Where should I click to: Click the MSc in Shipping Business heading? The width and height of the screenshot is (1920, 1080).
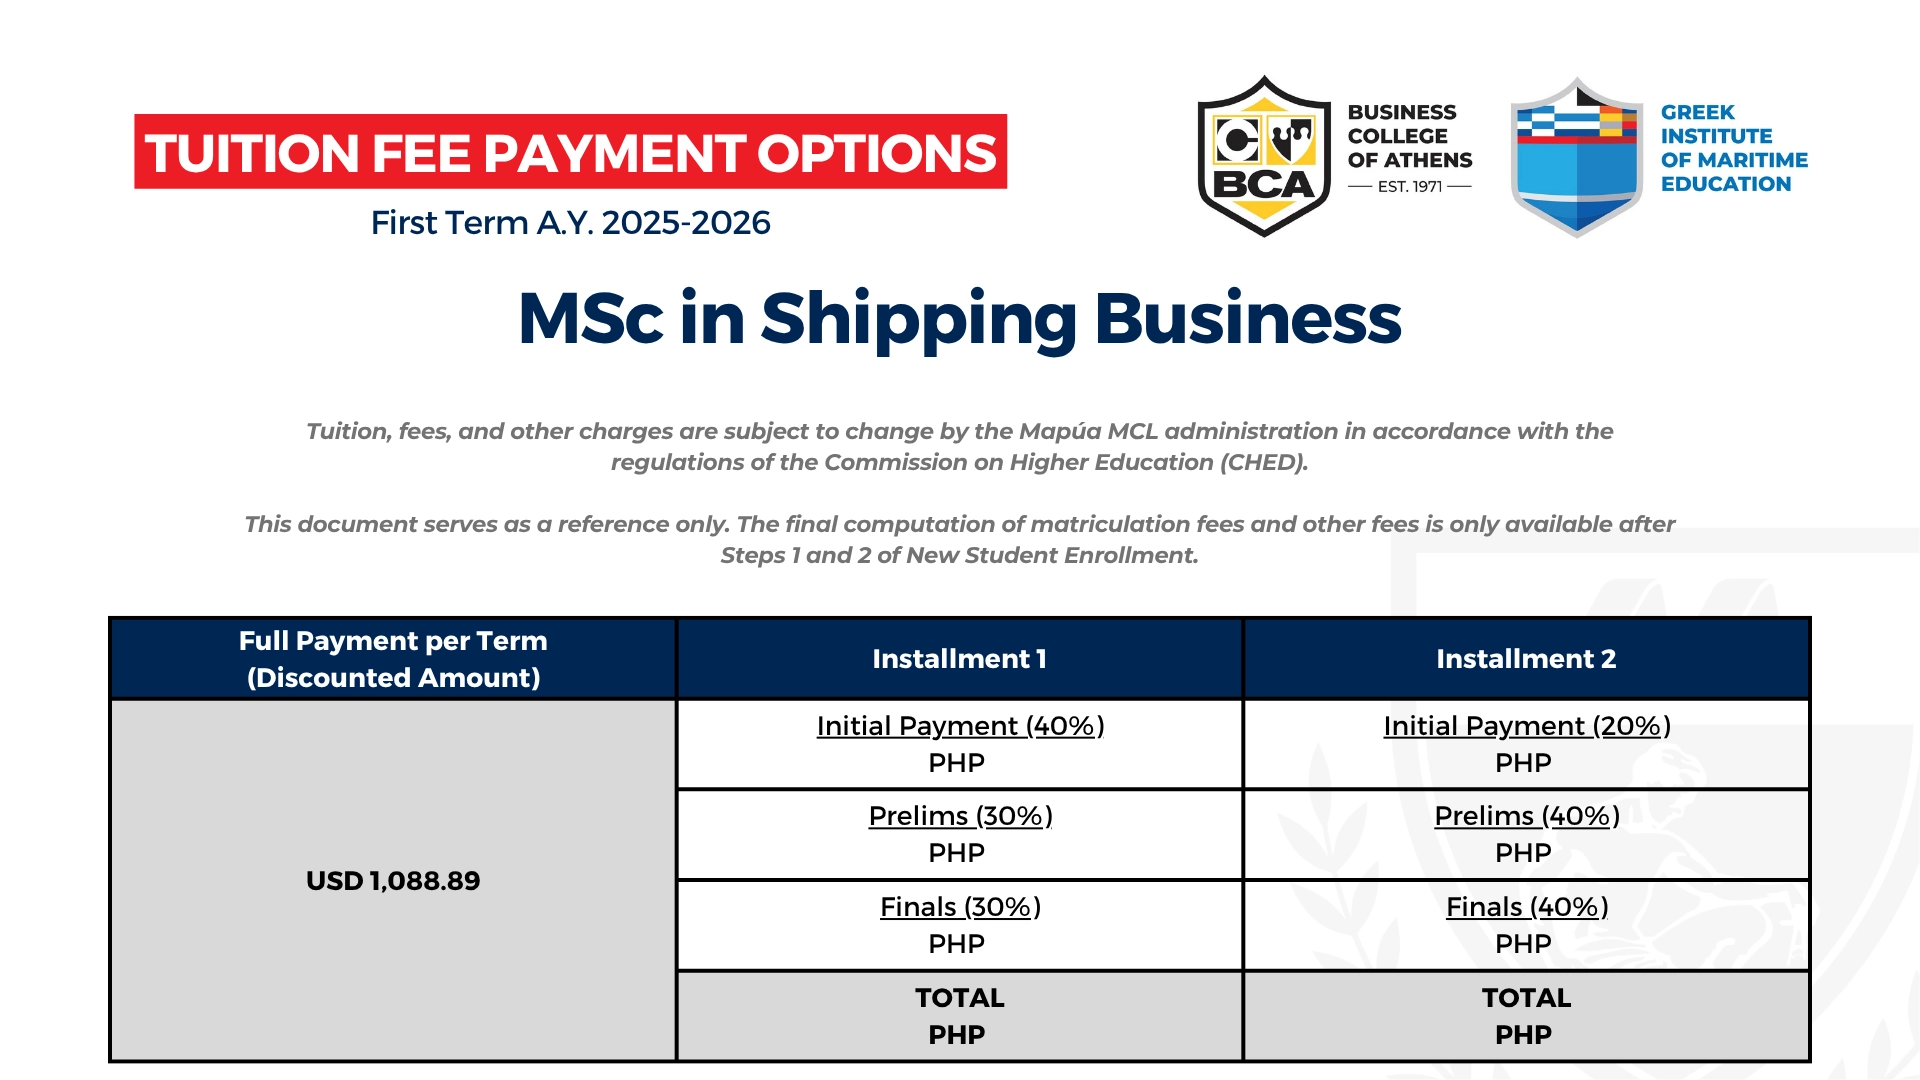(x=960, y=319)
